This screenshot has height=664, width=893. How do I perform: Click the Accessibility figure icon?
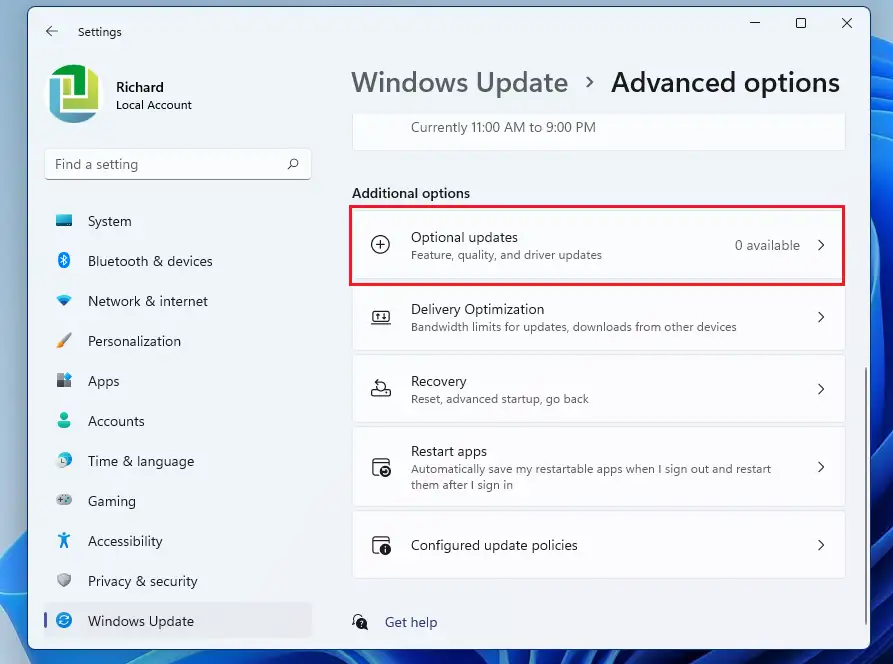point(64,540)
